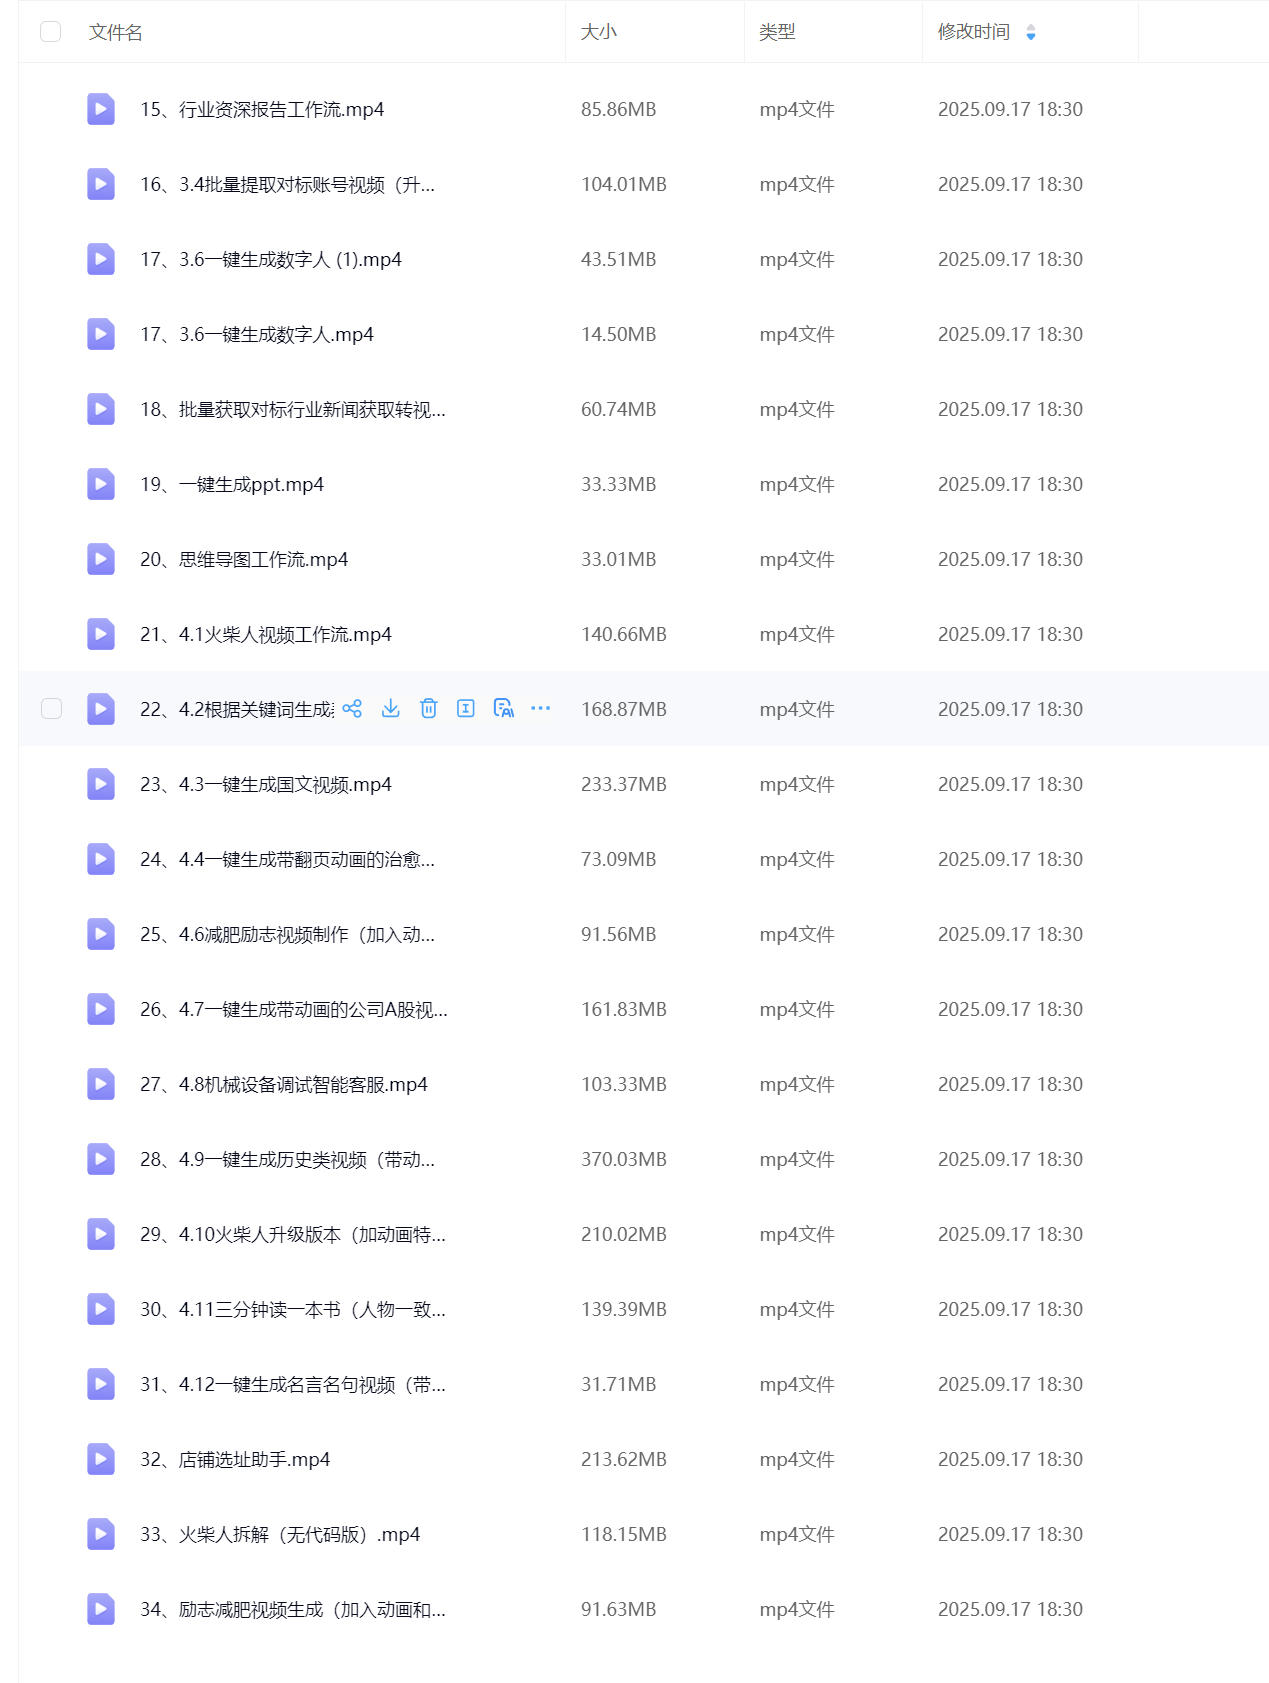Select row with size 370.03MB

(623, 1159)
